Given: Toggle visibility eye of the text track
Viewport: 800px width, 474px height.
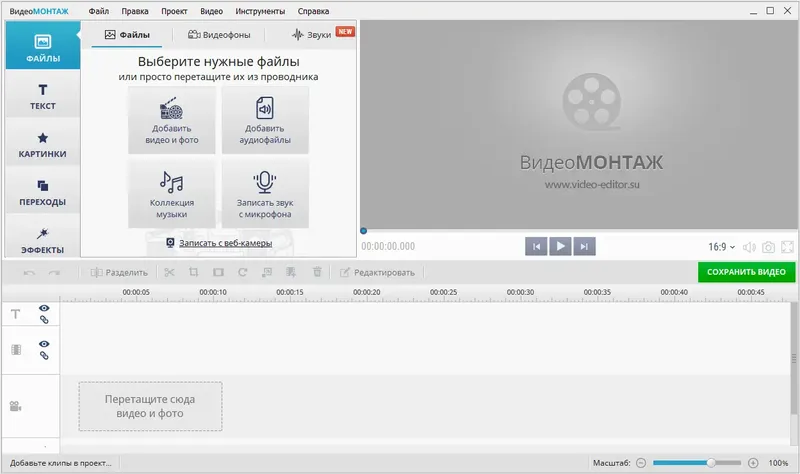Looking at the screenshot, I should (44, 308).
